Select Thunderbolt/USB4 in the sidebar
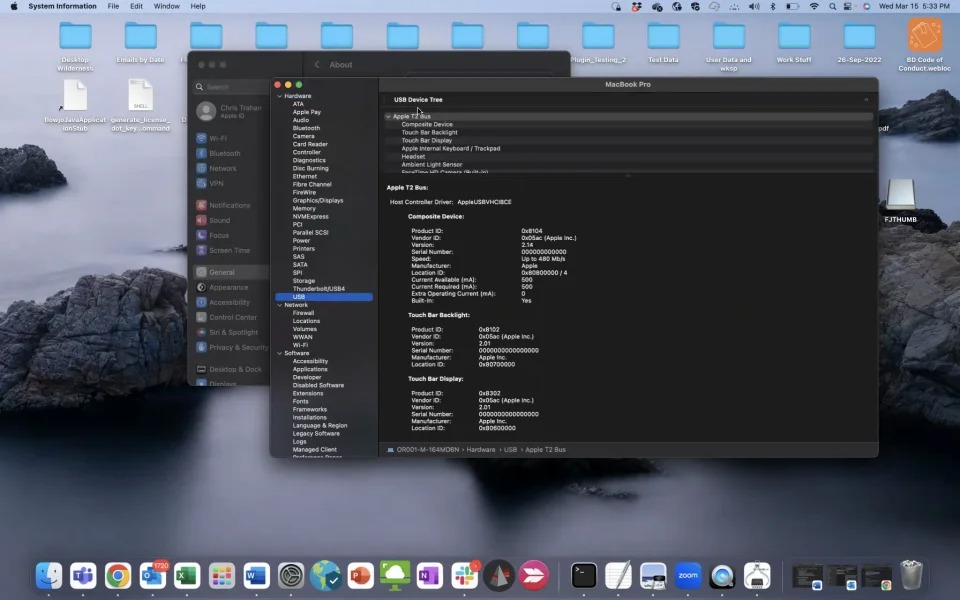The height and width of the screenshot is (600, 960). click(x=318, y=289)
